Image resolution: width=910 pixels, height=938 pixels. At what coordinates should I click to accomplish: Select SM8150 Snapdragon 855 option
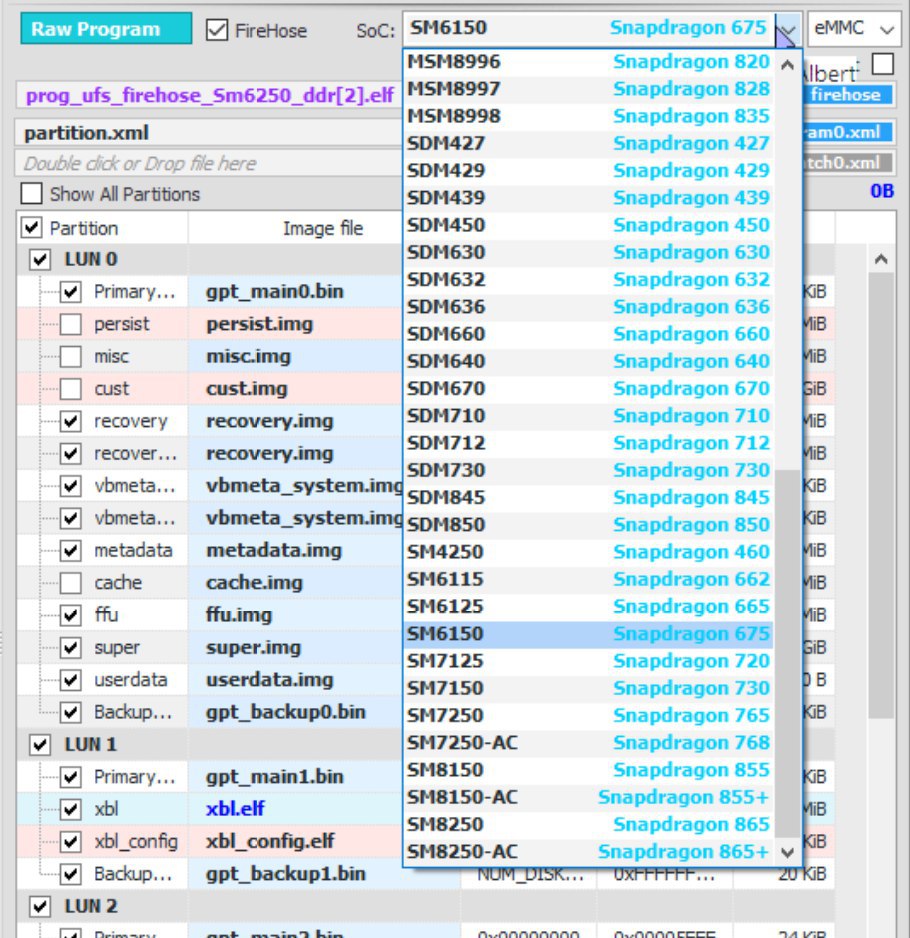(588, 770)
